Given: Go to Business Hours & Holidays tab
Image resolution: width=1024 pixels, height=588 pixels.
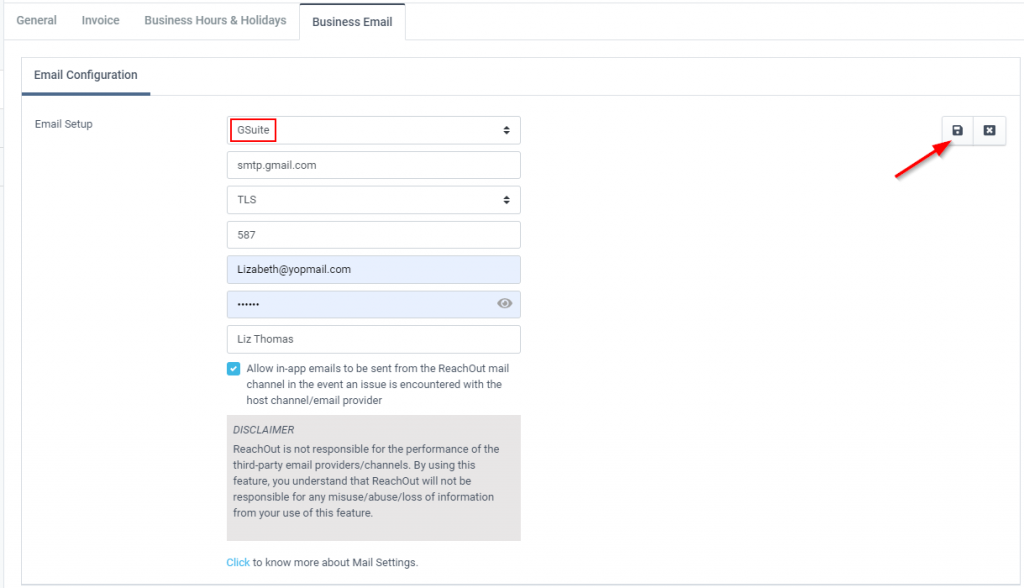Looking at the screenshot, I should (x=216, y=20).
